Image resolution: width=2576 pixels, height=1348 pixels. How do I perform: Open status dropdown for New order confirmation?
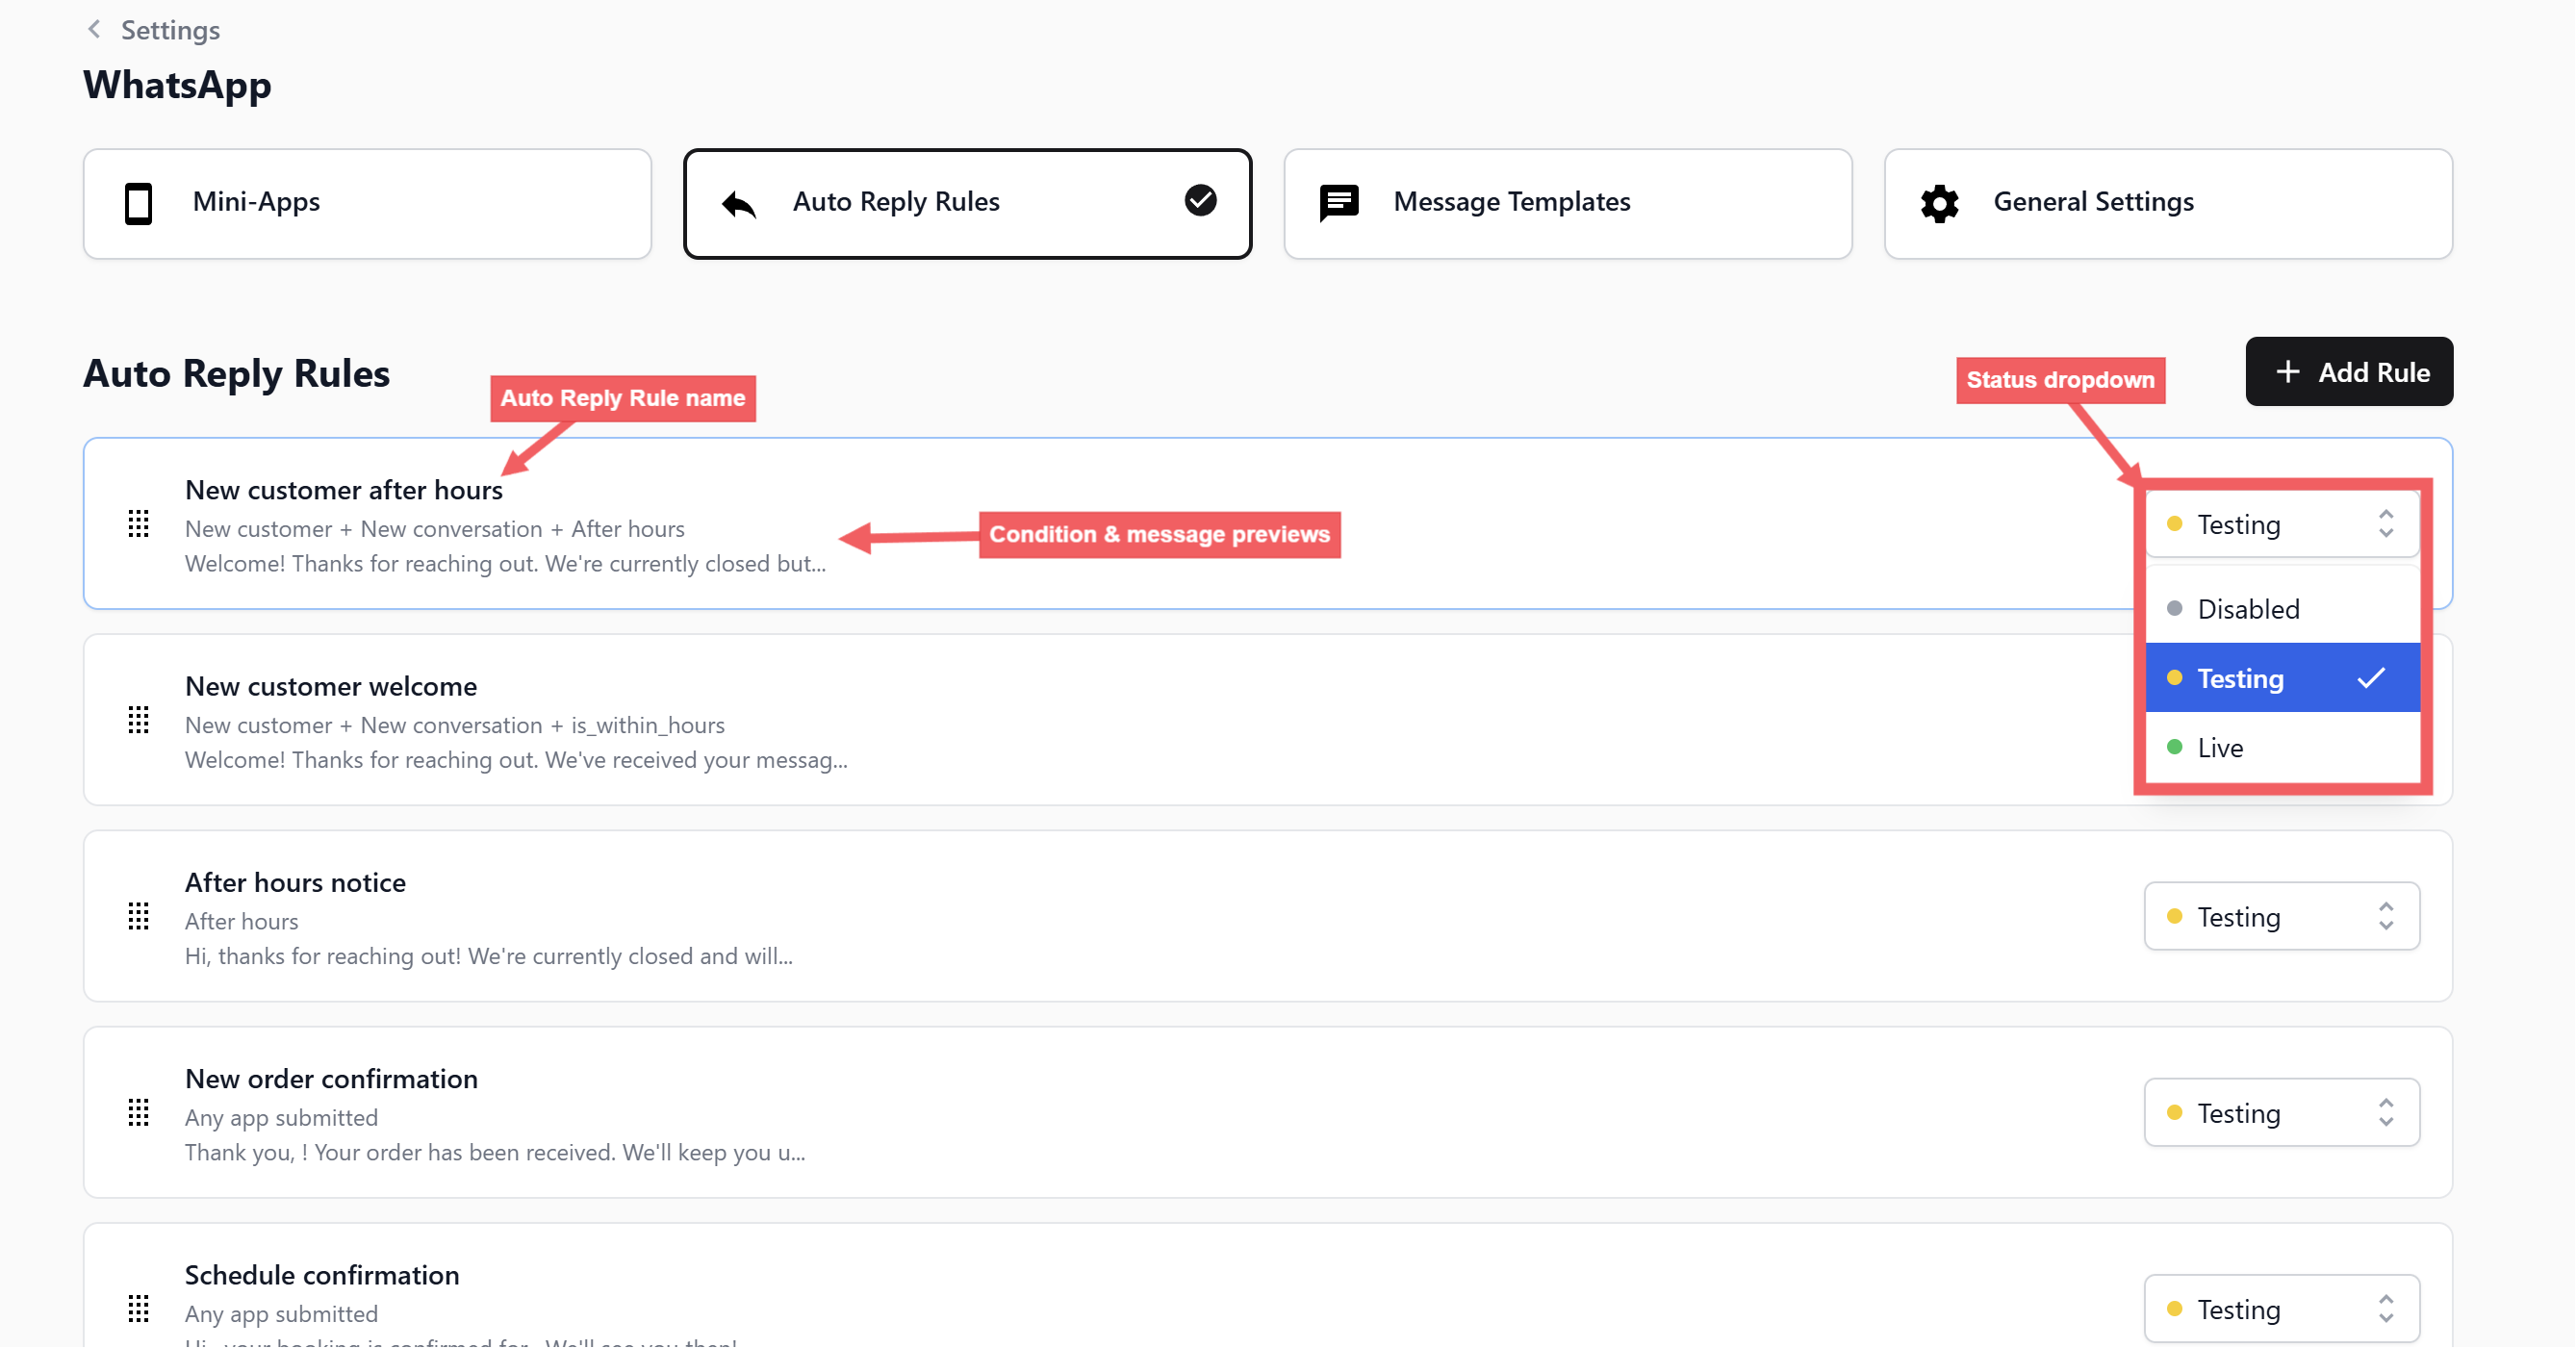2281,1112
